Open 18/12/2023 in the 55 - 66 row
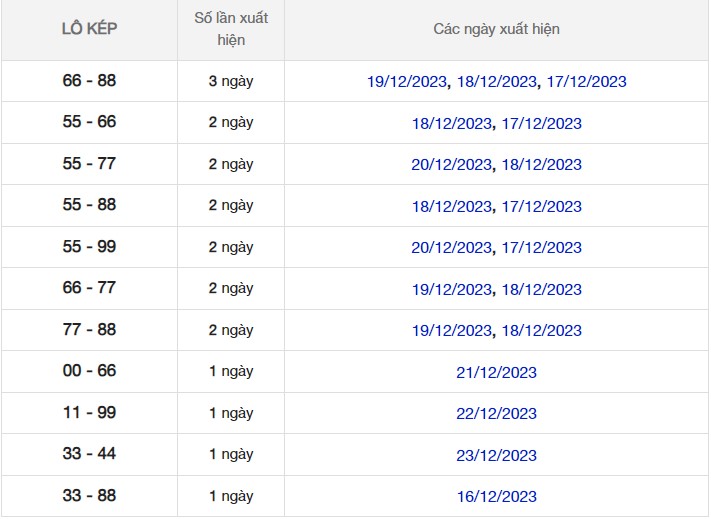Image resolution: width=711 pixels, height=519 pixels. coord(452,124)
